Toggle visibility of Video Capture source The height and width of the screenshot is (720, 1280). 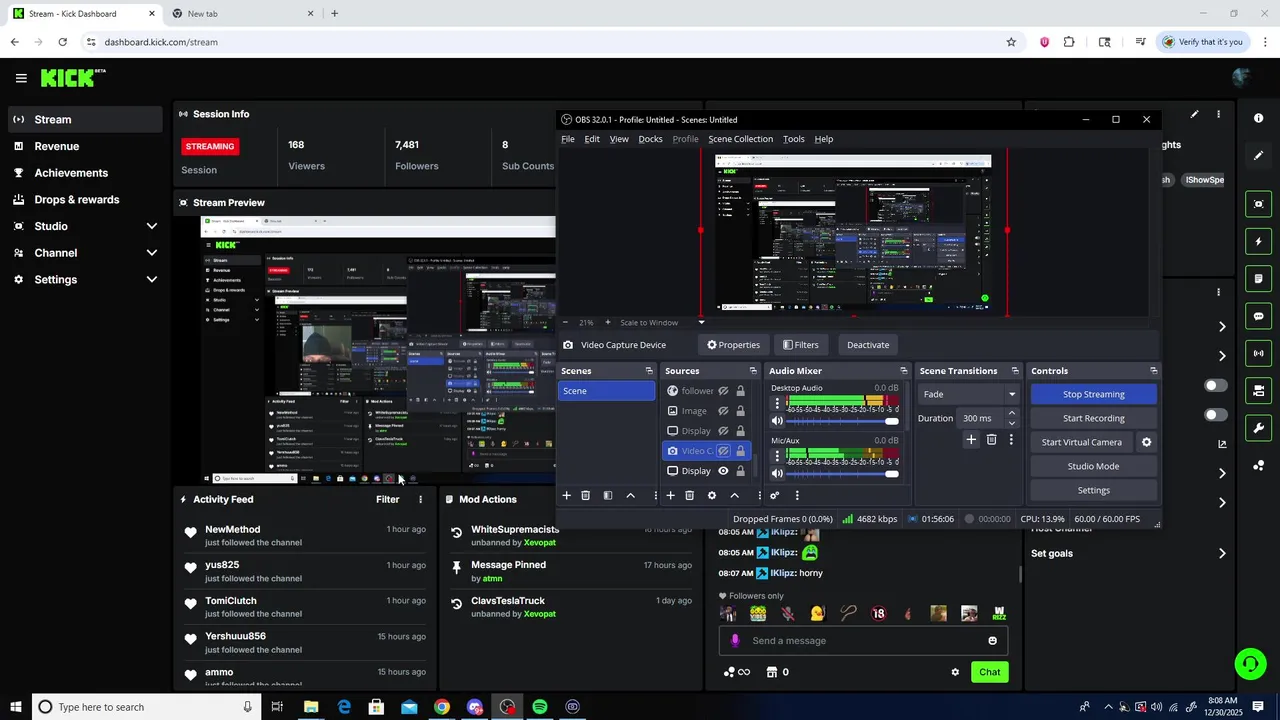723,451
